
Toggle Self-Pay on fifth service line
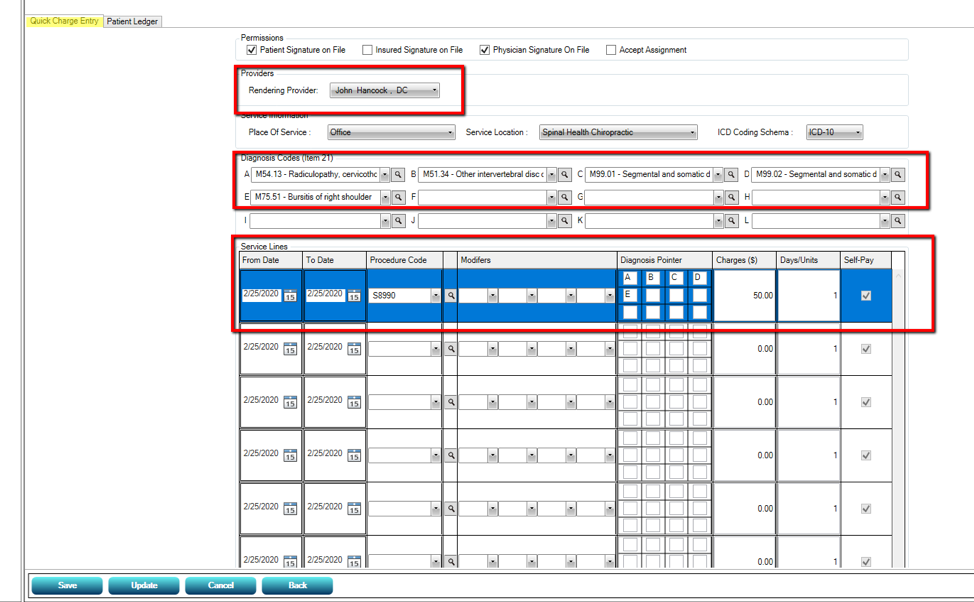pyautogui.click(x=866, y=509)
